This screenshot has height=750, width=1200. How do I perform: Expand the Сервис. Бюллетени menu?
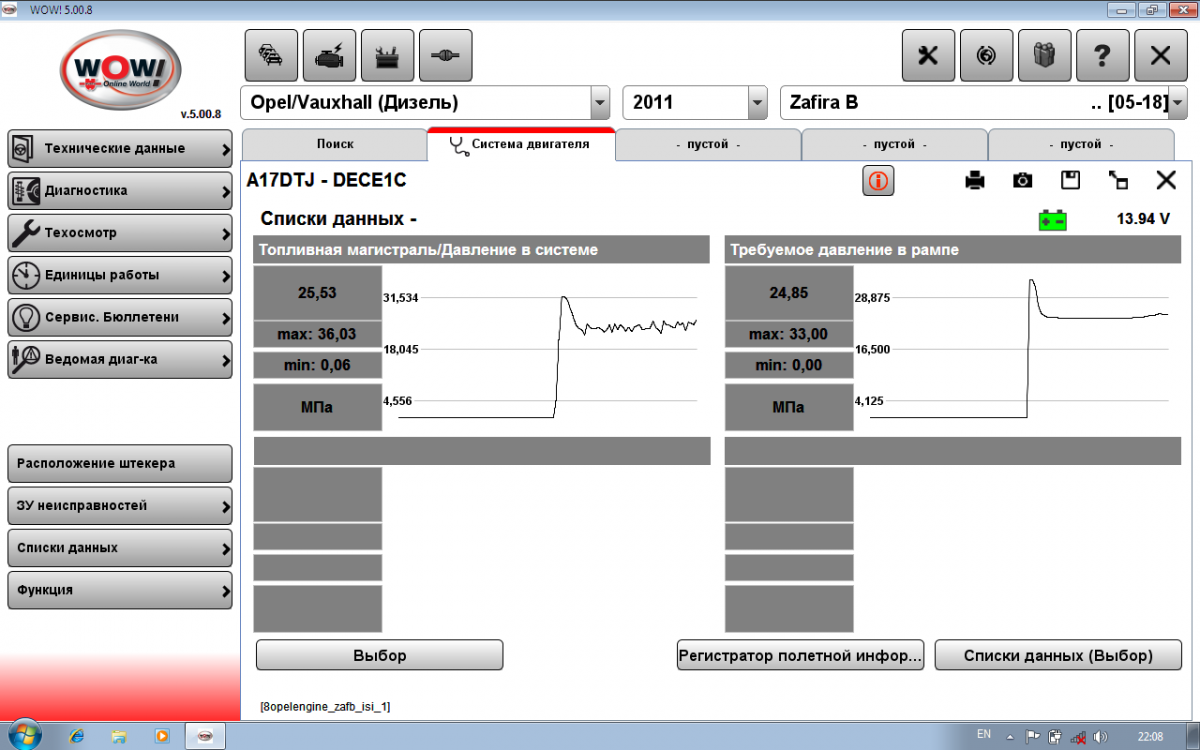pyautogui.click(x=120, y=317)
